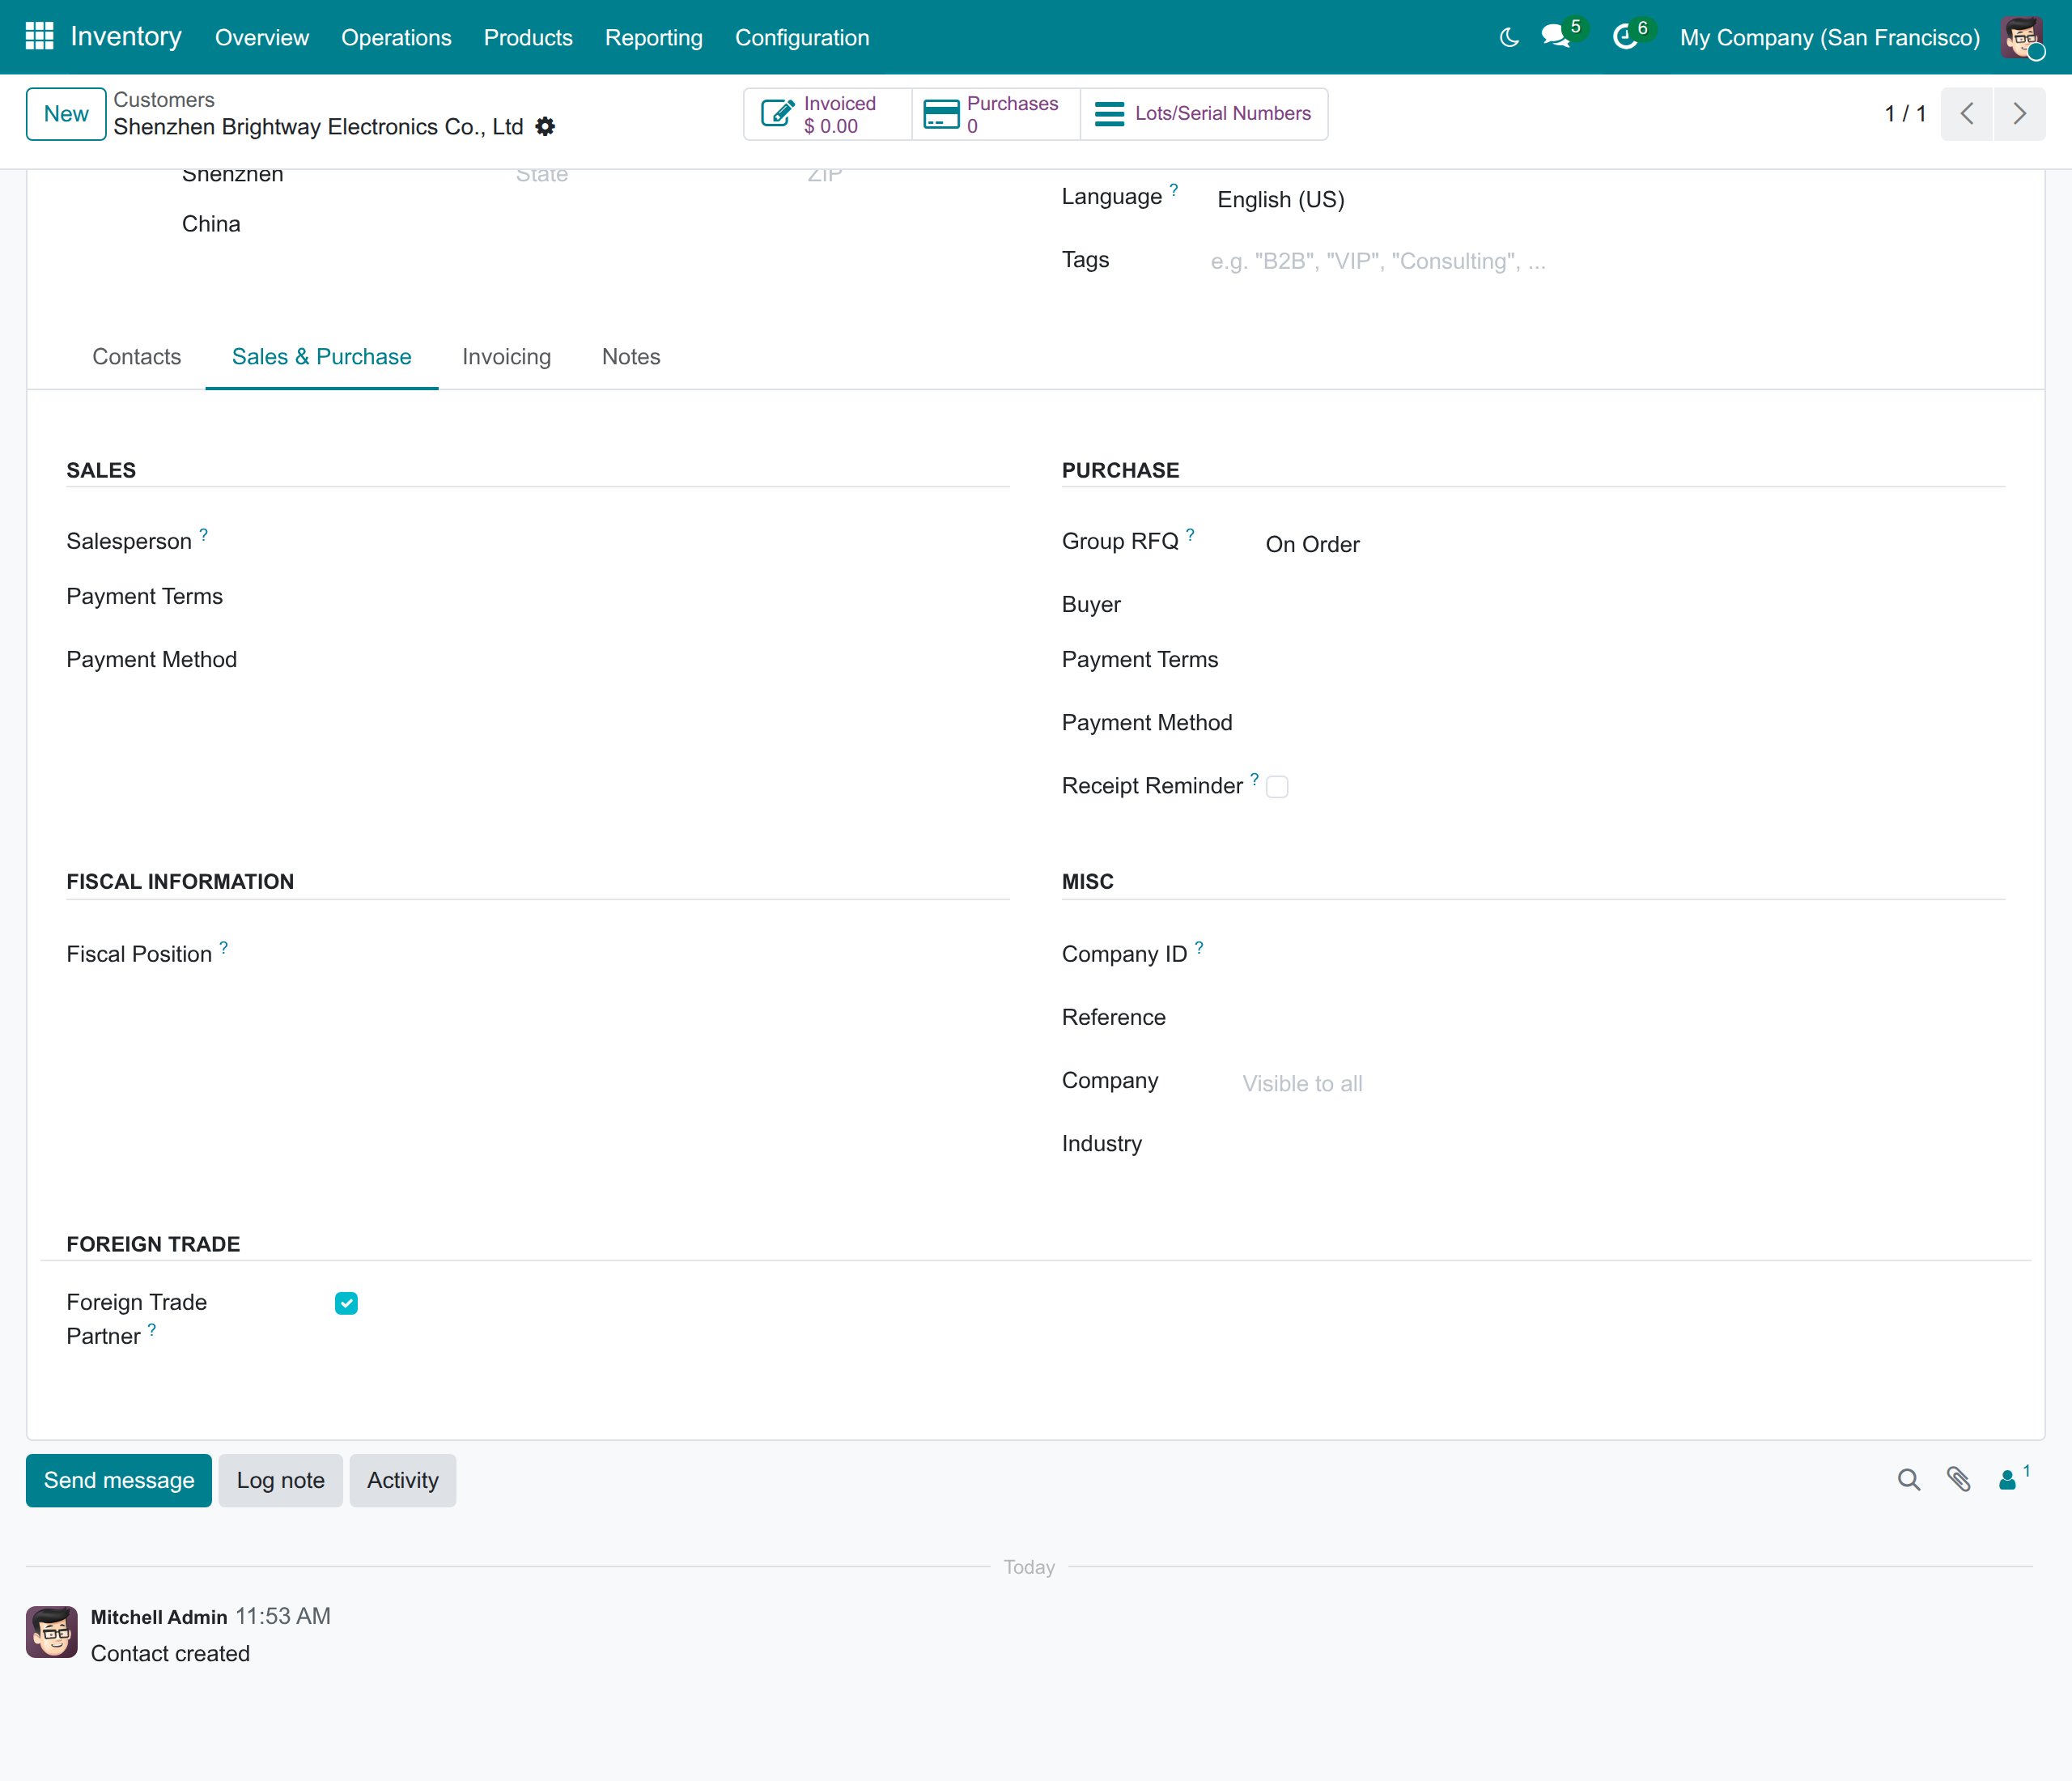Uncheck Foreign Trade Partner checkbox
The height and width of the screenshot is (1781, 2072).
(x=346, y=1303)
